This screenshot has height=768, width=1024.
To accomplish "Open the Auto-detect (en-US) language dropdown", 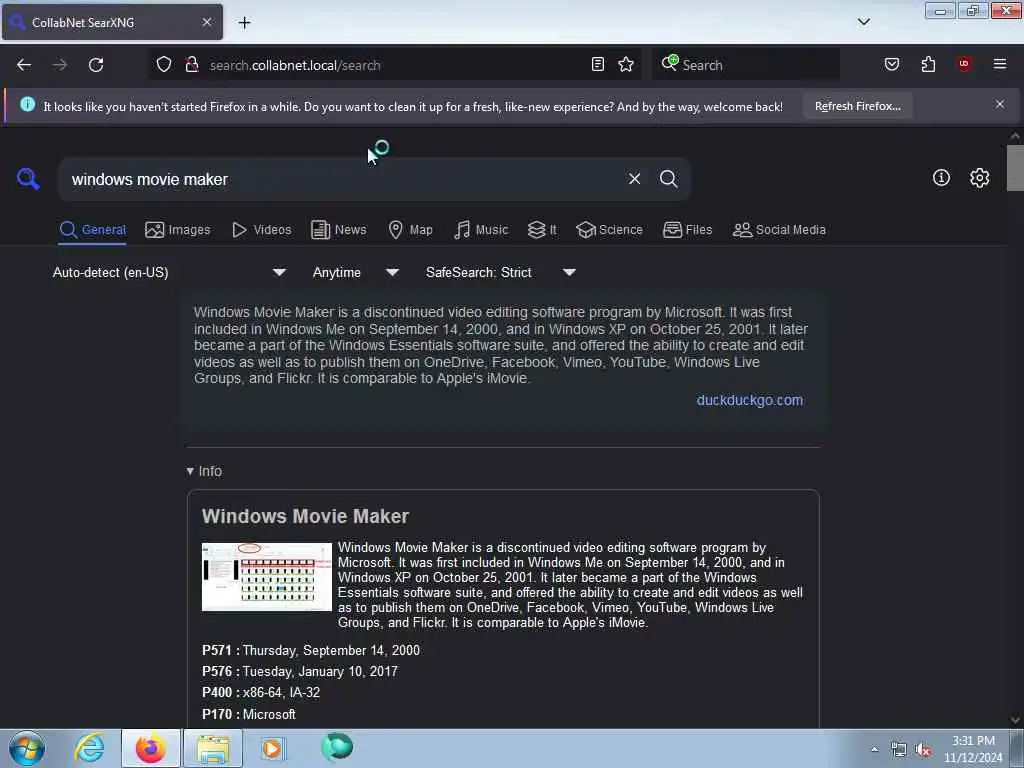I will coord(169,272).
